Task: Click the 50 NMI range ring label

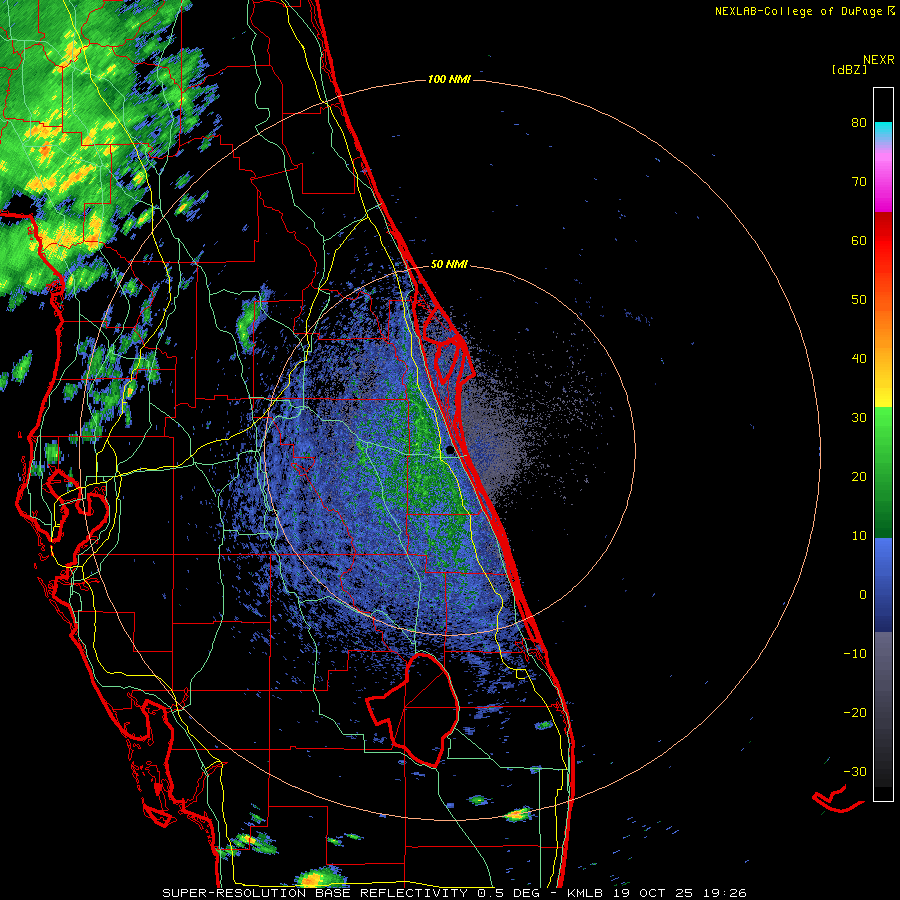Action: (x=449, y=264)
